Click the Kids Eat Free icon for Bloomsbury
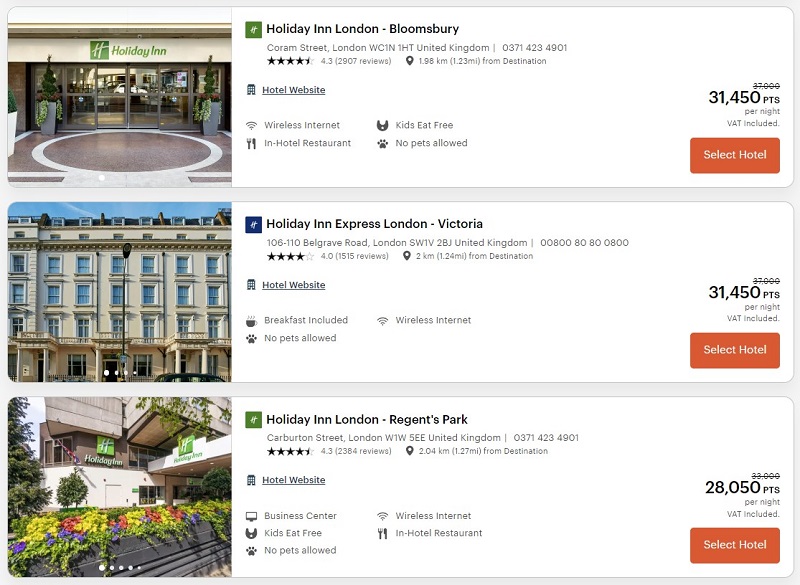Image resolution: width=800 pixels, height=585 pixels. 382,125
